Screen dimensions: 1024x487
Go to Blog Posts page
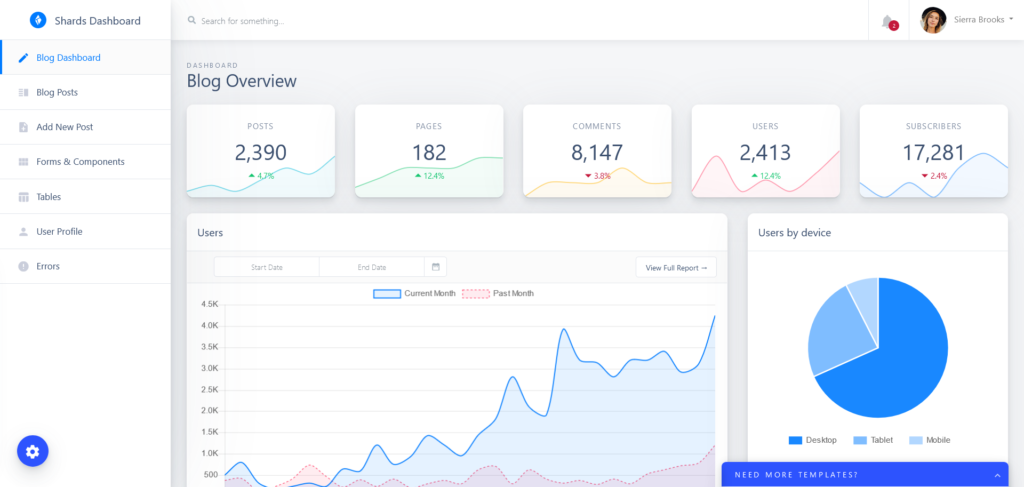pyautogui.click(x=86, y=93)
